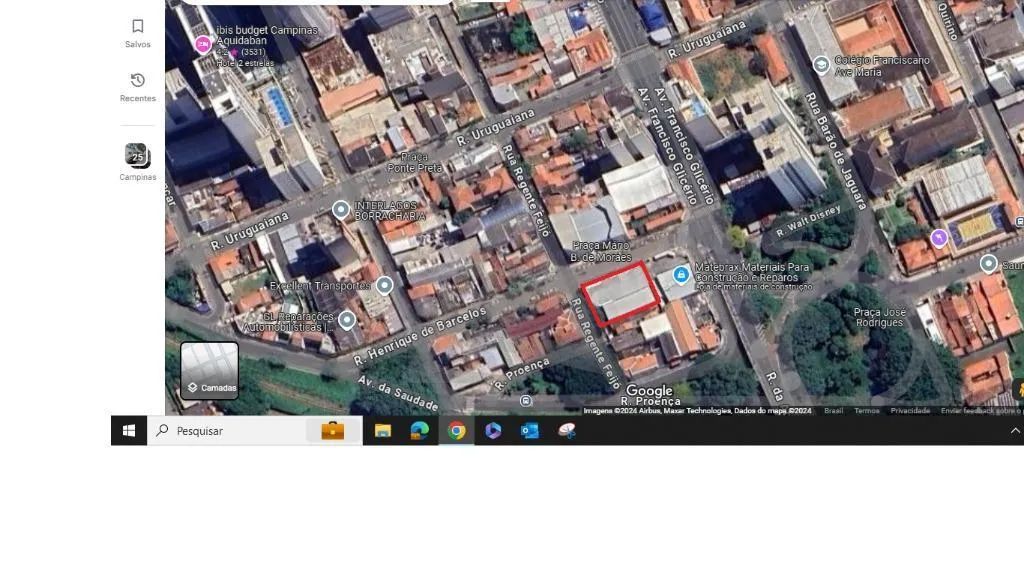Open File Explorer from the taskbar

(383, 430)
